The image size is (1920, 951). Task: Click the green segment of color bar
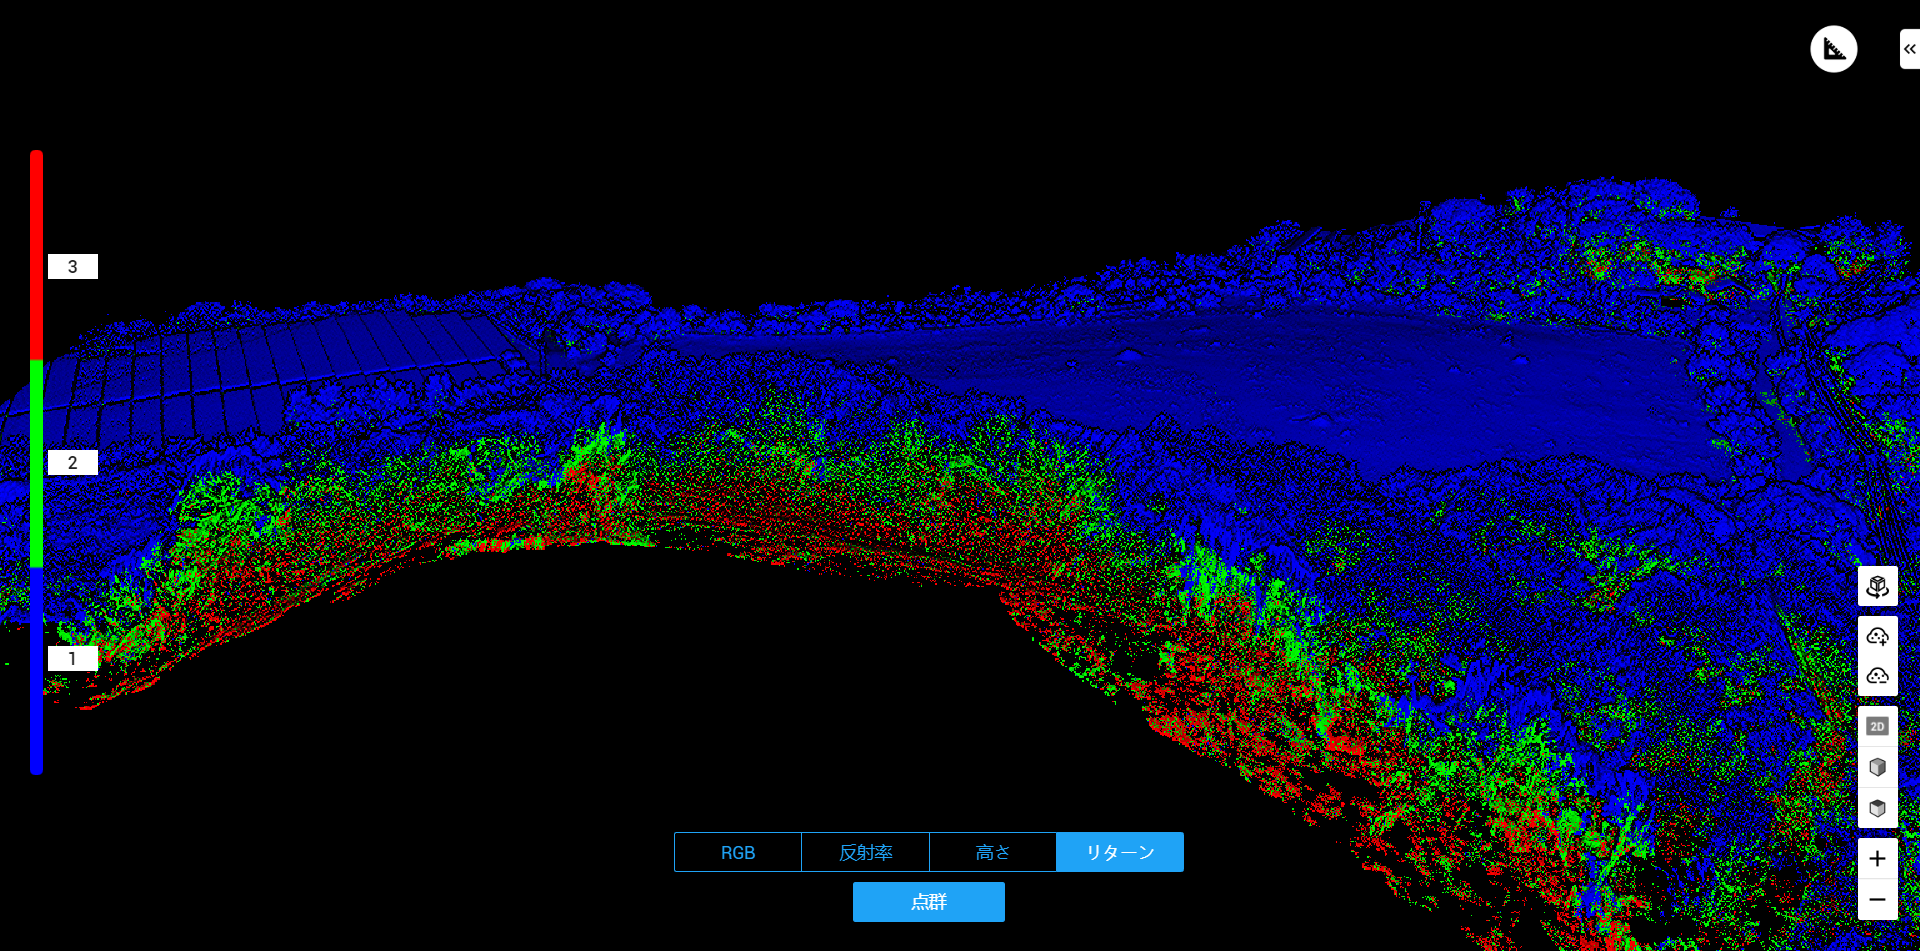tap(36, 464)
